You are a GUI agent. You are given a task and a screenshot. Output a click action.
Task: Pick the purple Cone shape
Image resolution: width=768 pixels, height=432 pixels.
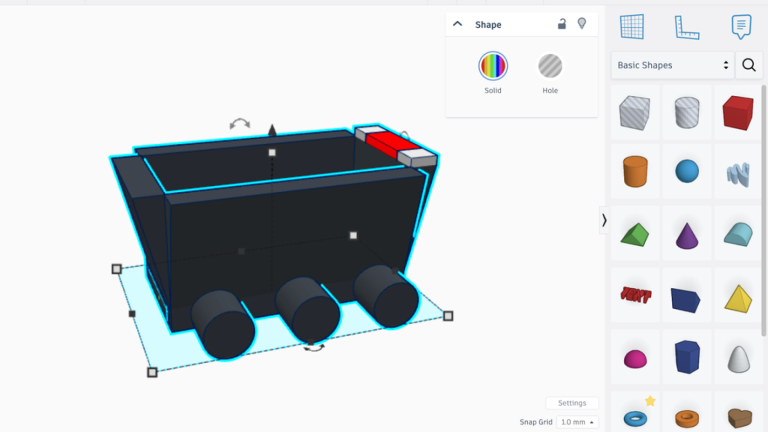click(x=686, y=235)
